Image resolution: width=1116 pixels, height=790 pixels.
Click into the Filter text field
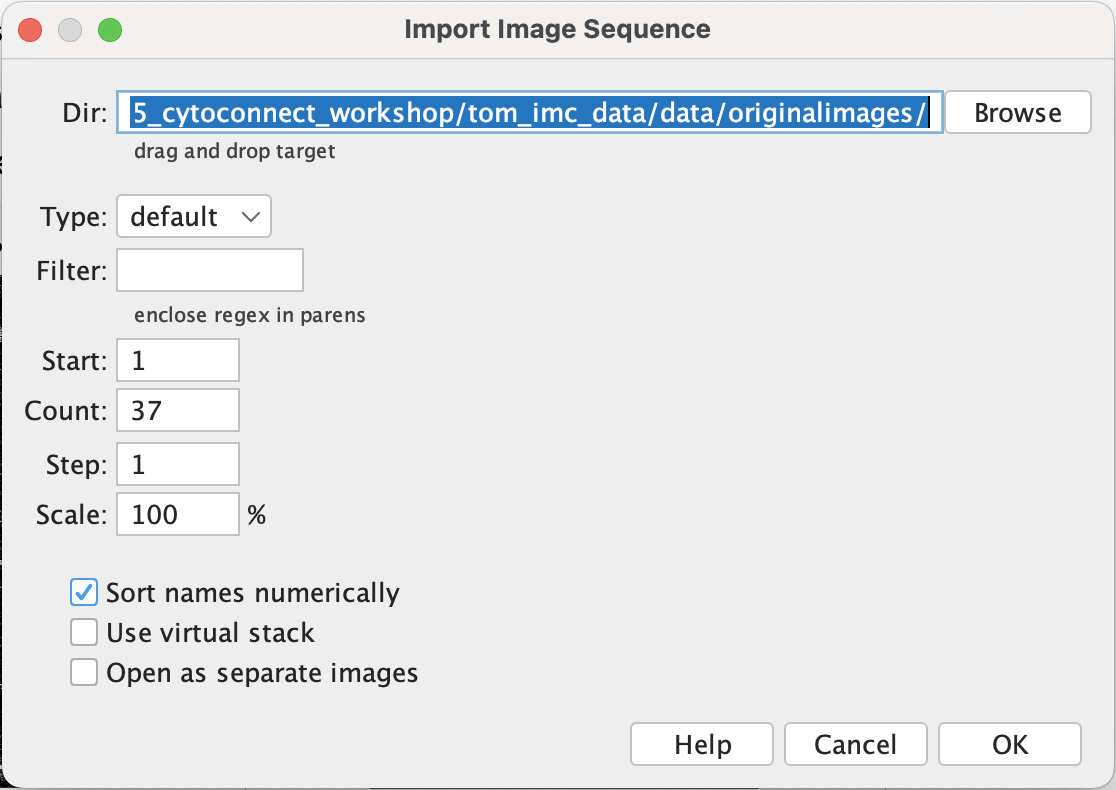click(210, 270)
